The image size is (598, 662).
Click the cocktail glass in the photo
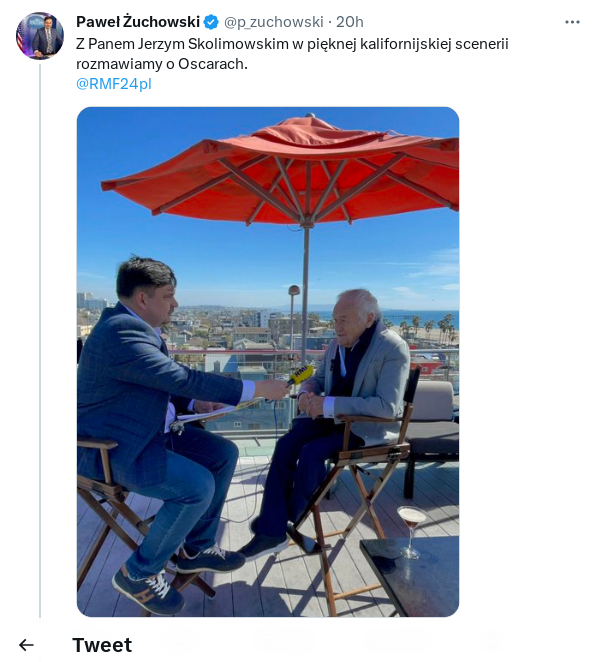pyautogui.click(x=411, y=532)
